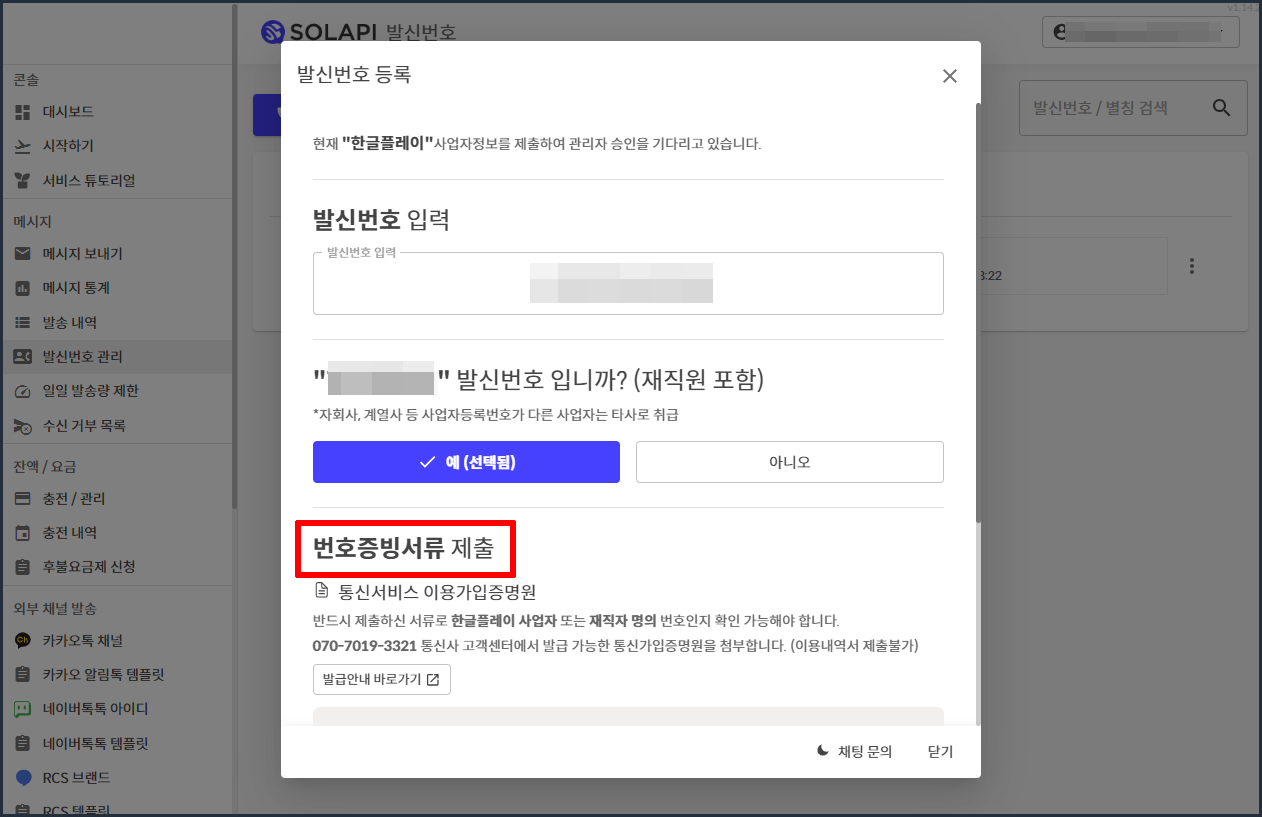Click the 메시지 통계 label
This screenshot has width=1262, height=817.
[76, 288]
